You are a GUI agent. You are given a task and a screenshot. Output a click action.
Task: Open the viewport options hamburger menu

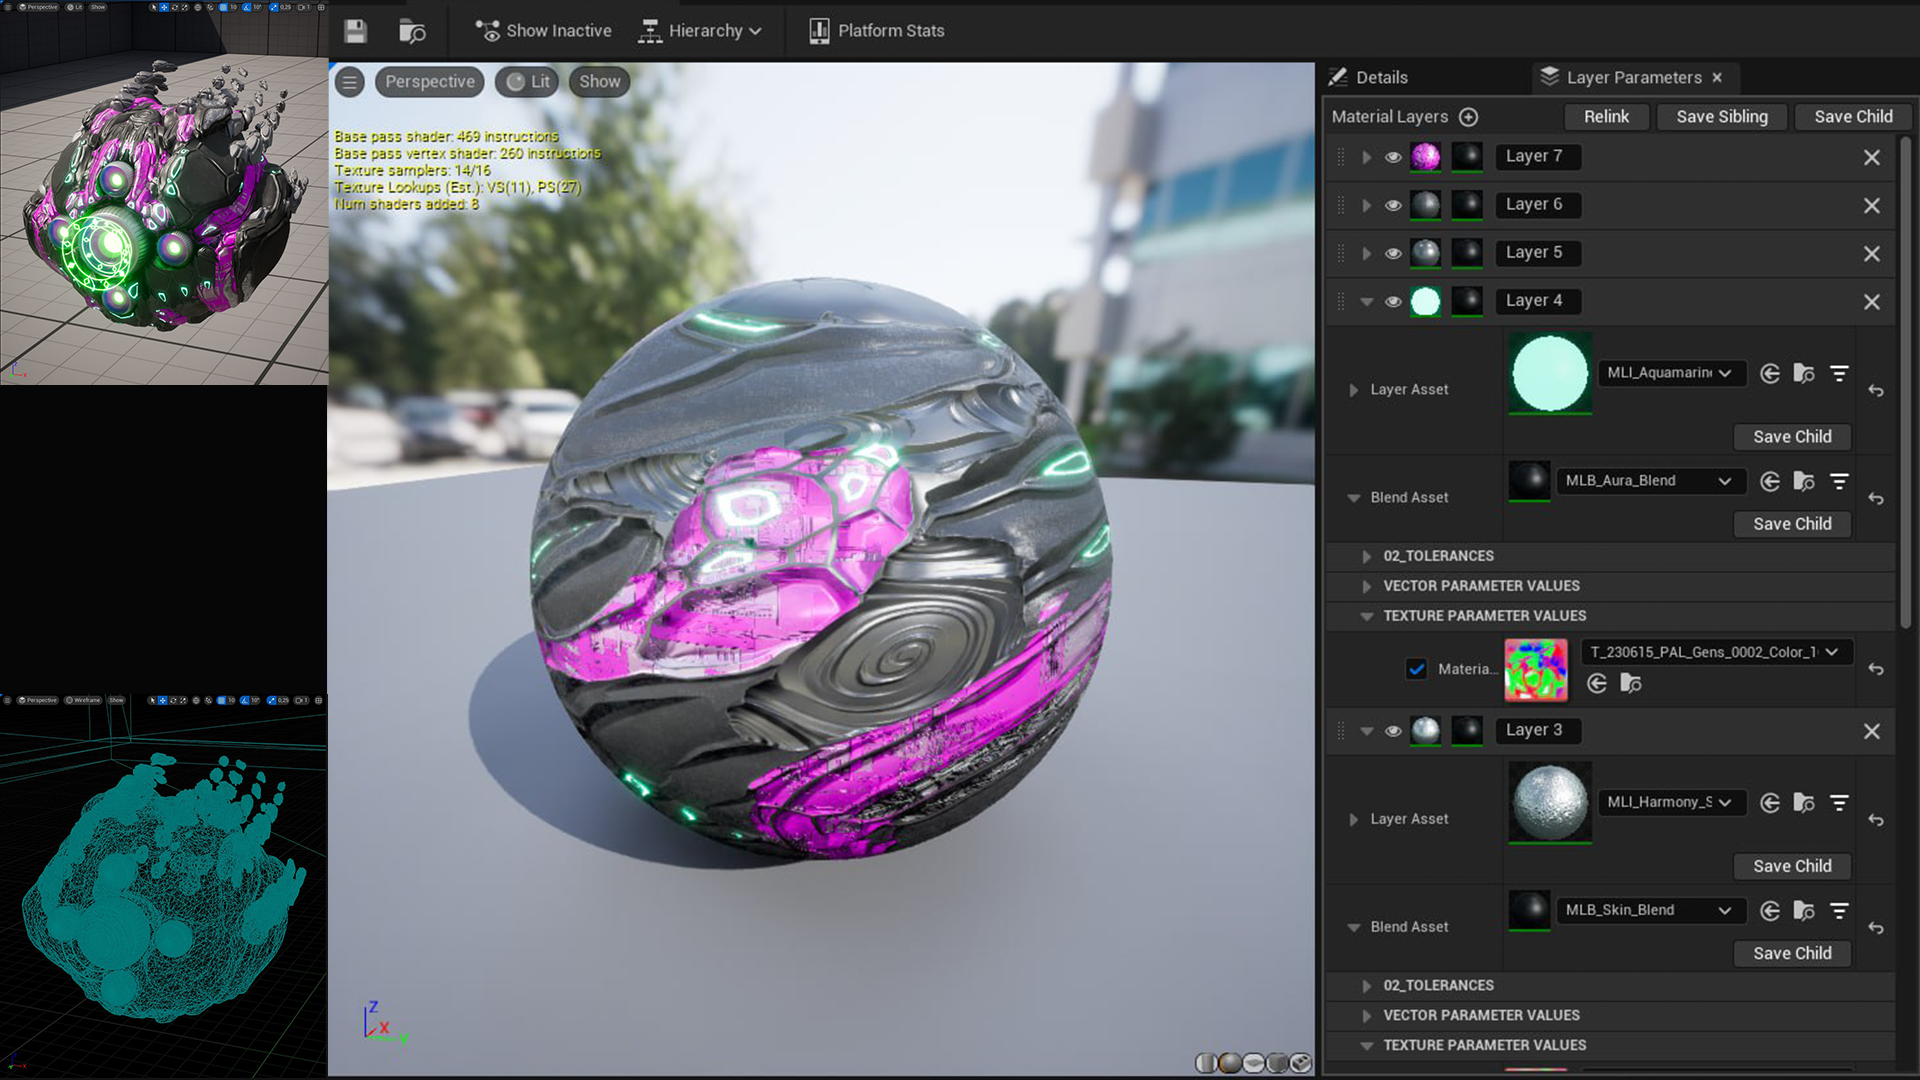click(349, 82)
